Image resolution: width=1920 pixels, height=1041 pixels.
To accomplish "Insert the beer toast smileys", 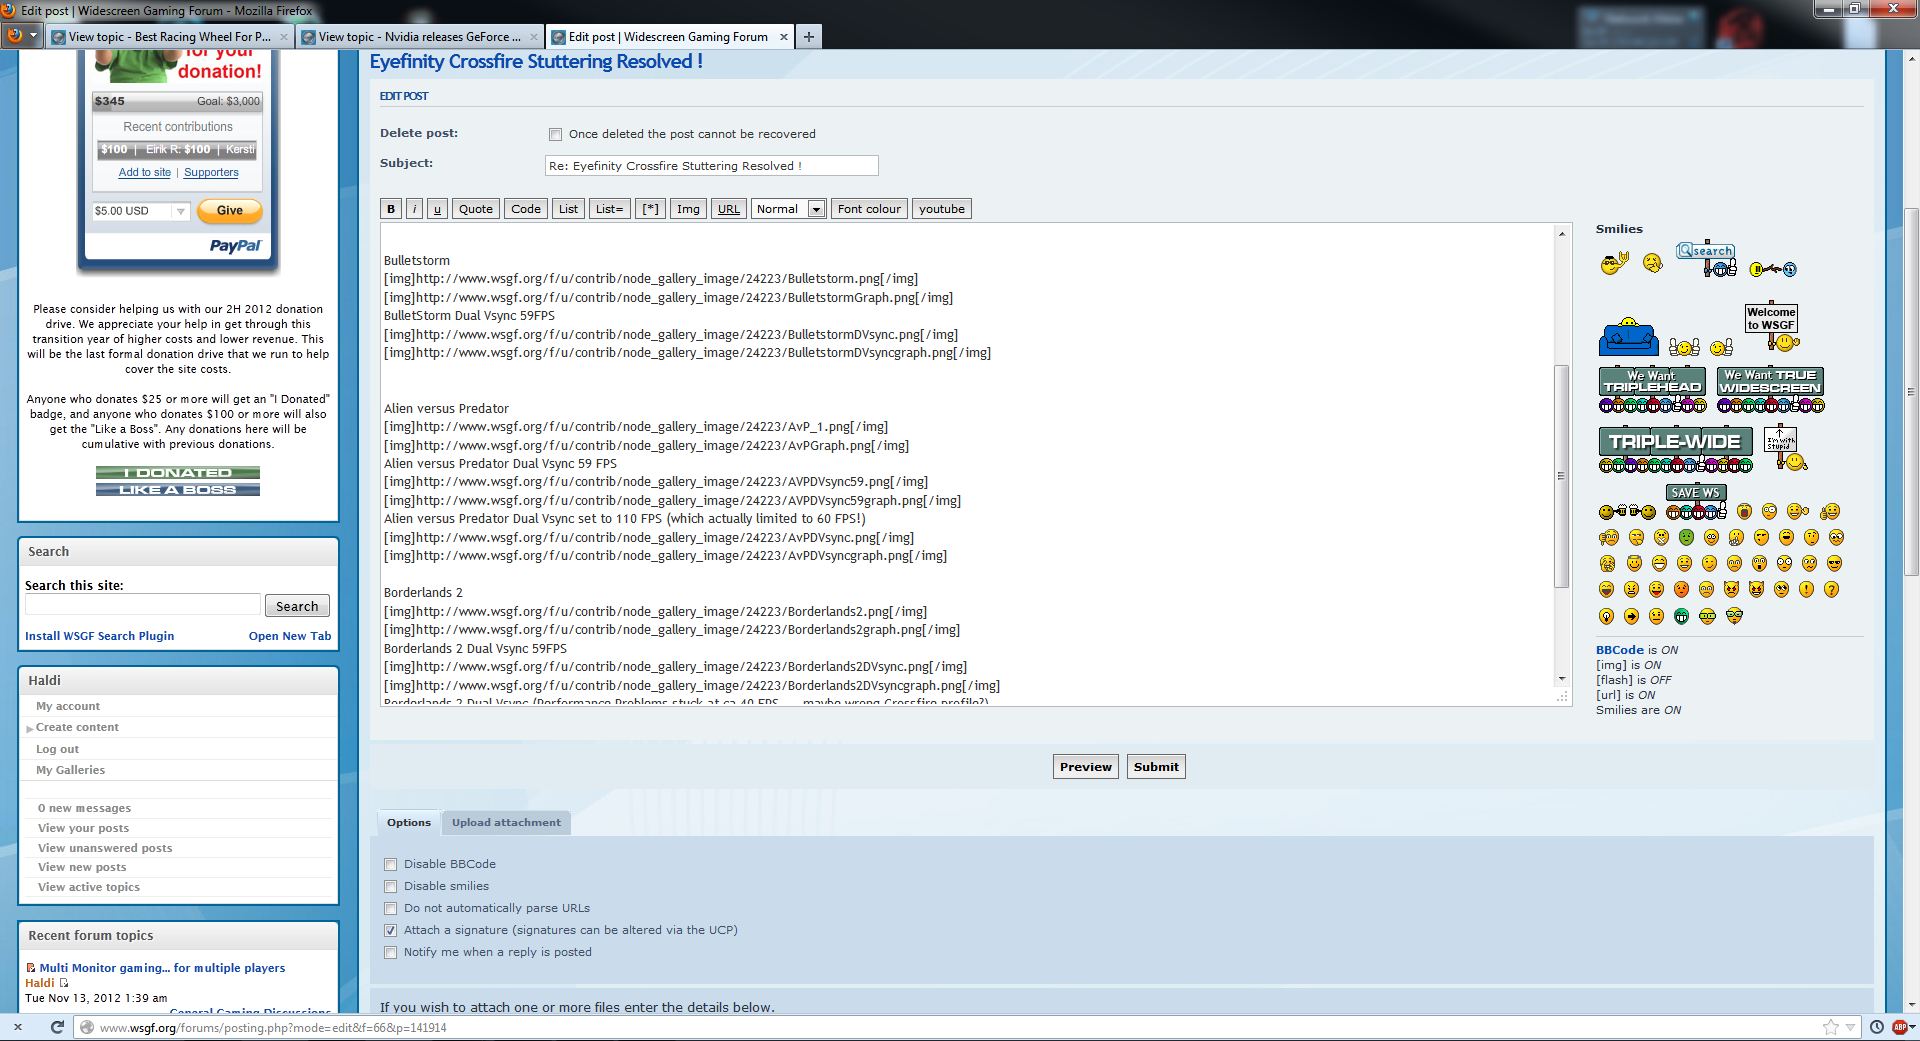I will [x=1626, y=512].
